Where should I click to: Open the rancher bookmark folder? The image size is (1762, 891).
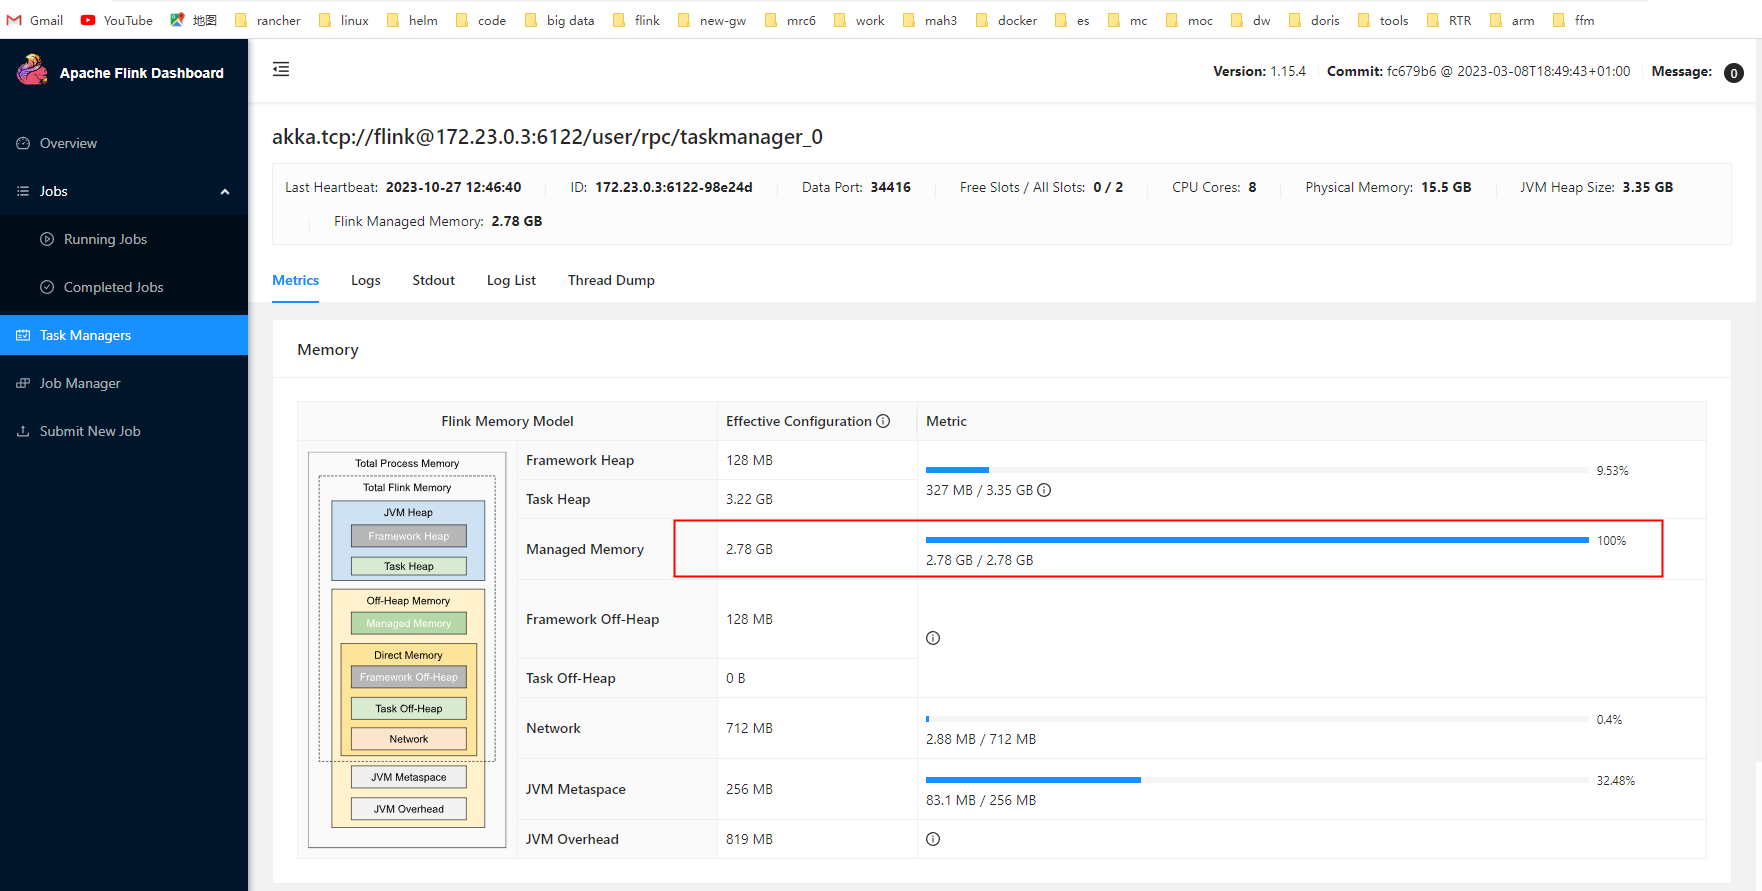pos(267,20)
